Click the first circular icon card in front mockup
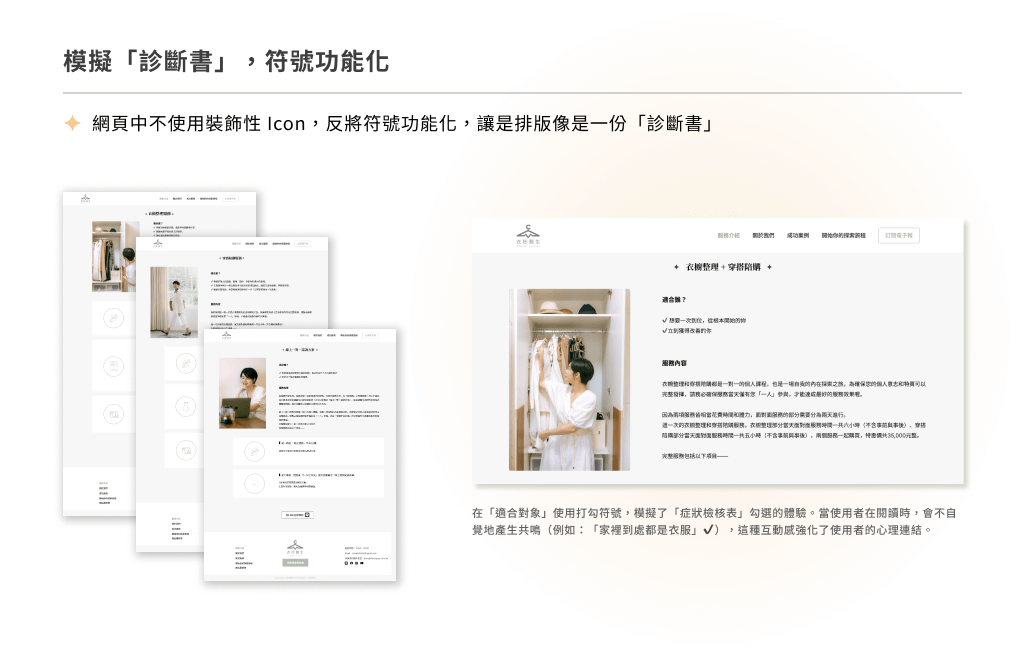The width and height of the screenshot is (1024, 658). 256,451
